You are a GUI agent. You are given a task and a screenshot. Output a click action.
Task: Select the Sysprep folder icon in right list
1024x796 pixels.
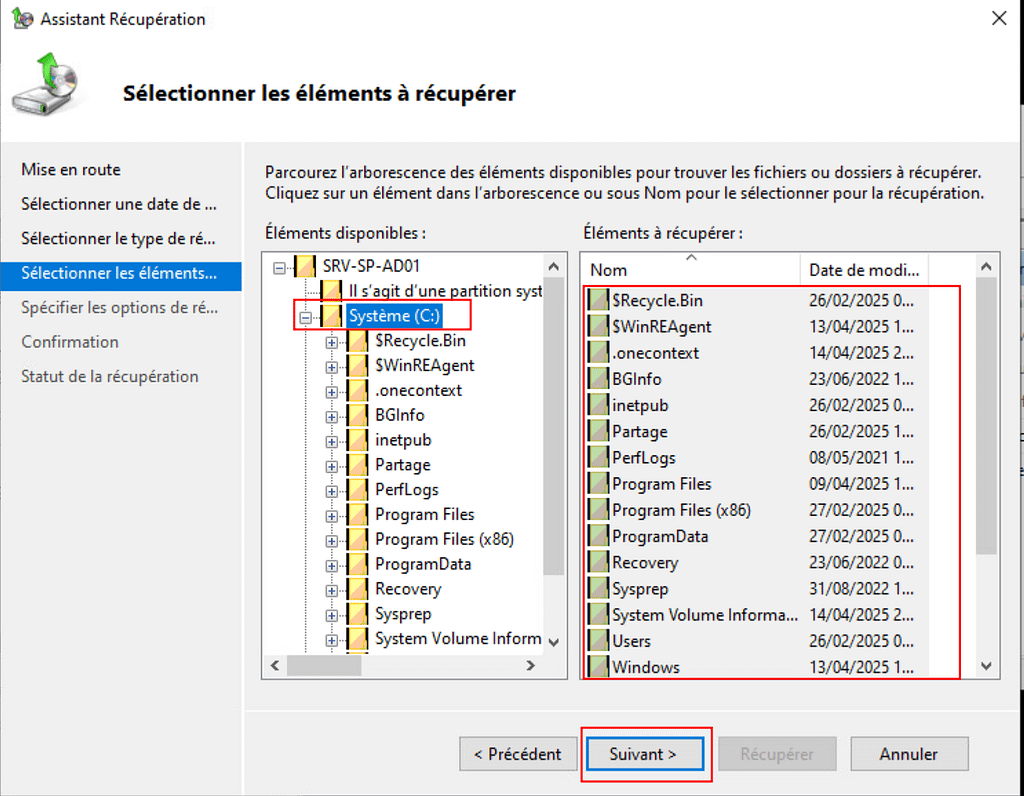click(x=598, y=589)
